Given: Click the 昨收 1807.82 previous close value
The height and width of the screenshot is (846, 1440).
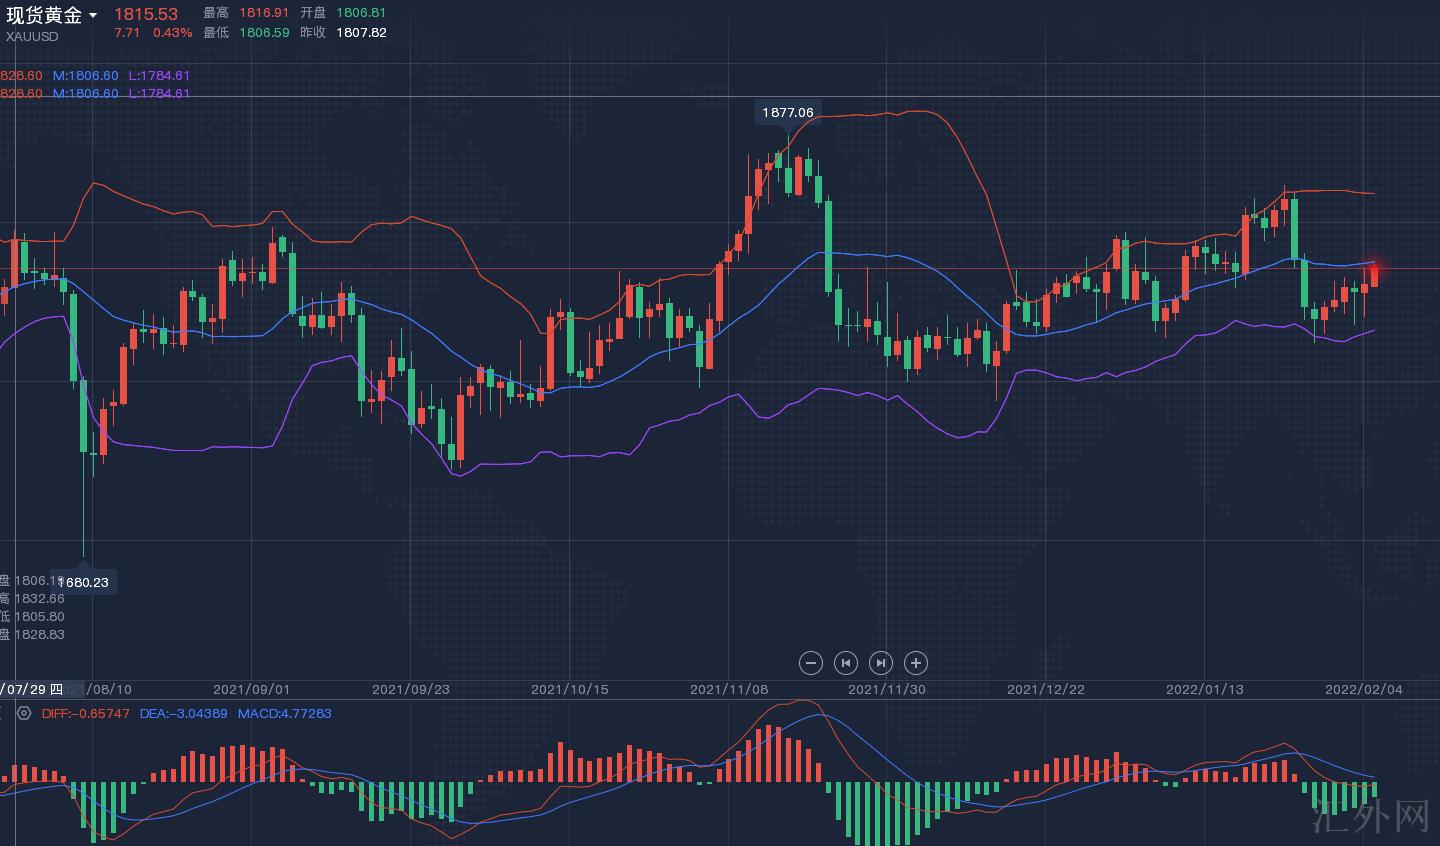Looking at the screenshot, I should 361,32.
